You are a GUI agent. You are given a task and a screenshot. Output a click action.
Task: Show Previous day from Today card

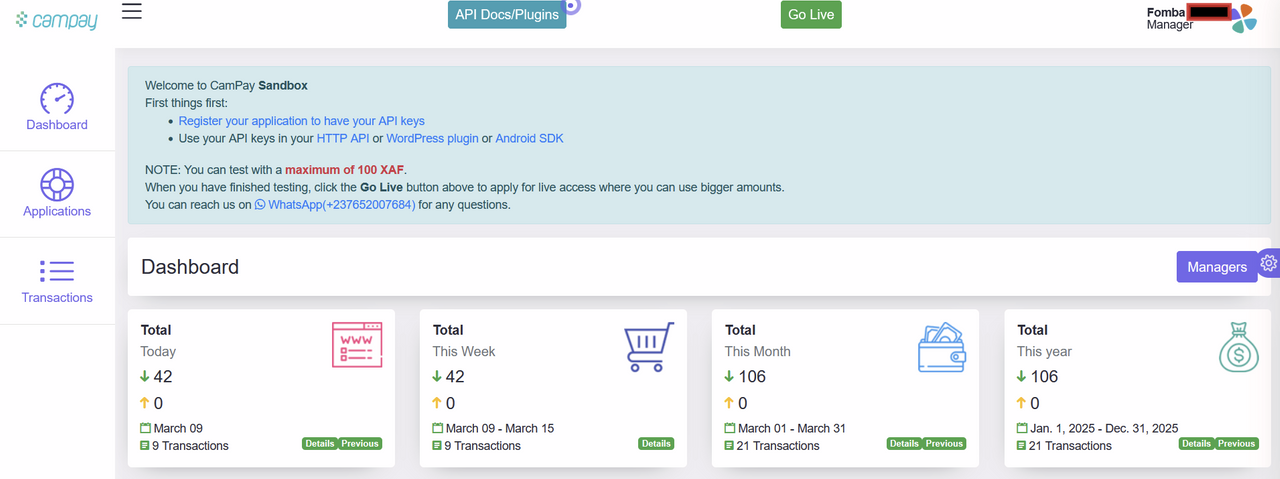pos(360,444)
